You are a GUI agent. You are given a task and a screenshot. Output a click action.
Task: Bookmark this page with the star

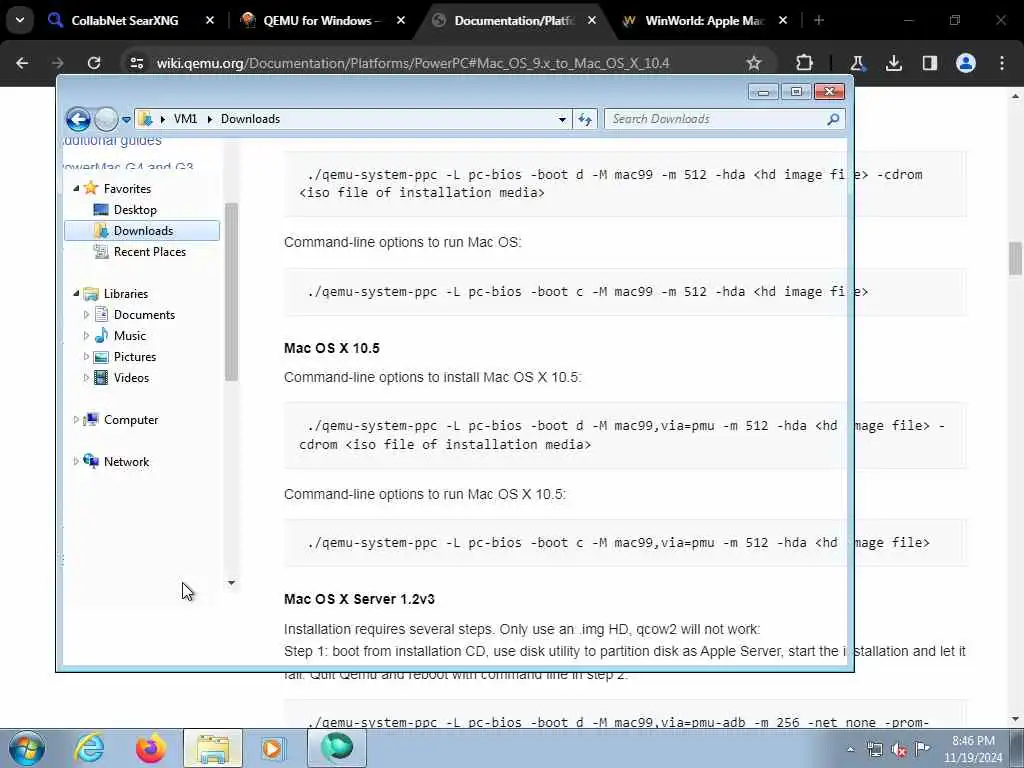tap(754, 63)
